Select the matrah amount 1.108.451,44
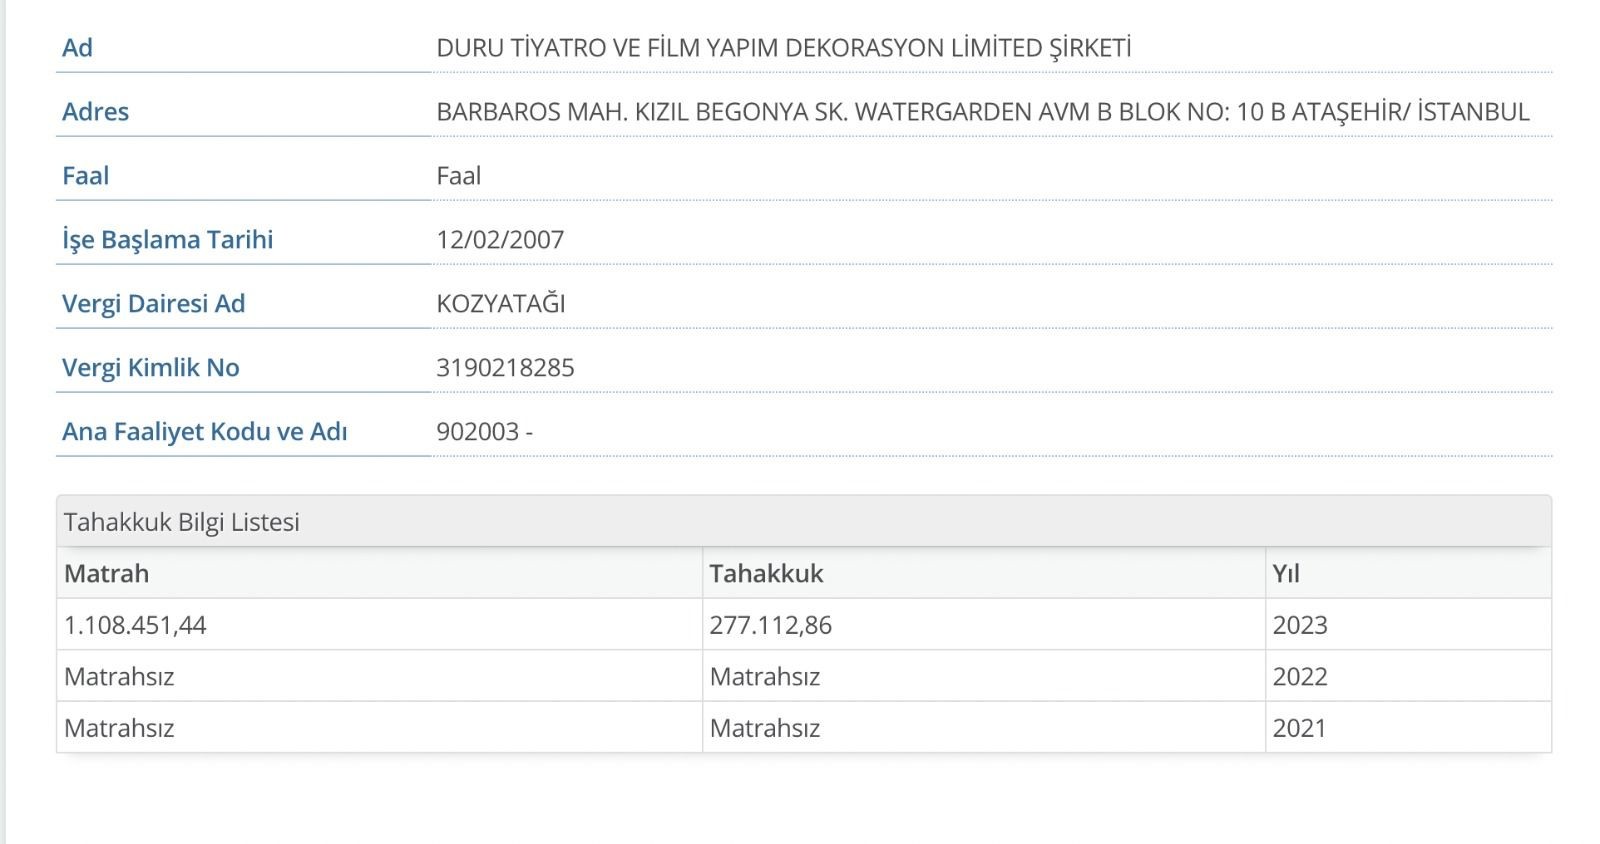 click(x=135, y=626)
